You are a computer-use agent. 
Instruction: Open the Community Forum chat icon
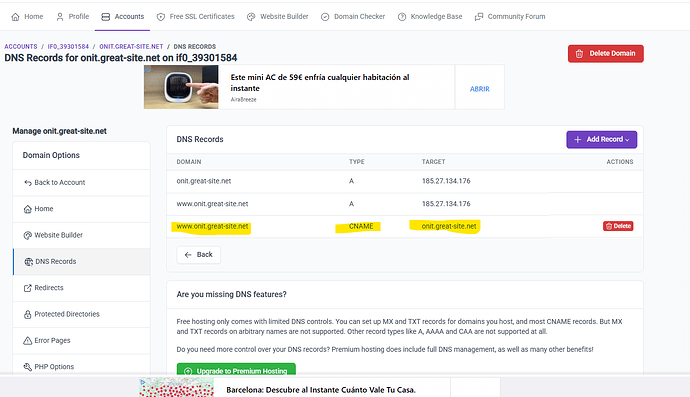[479, 17]
